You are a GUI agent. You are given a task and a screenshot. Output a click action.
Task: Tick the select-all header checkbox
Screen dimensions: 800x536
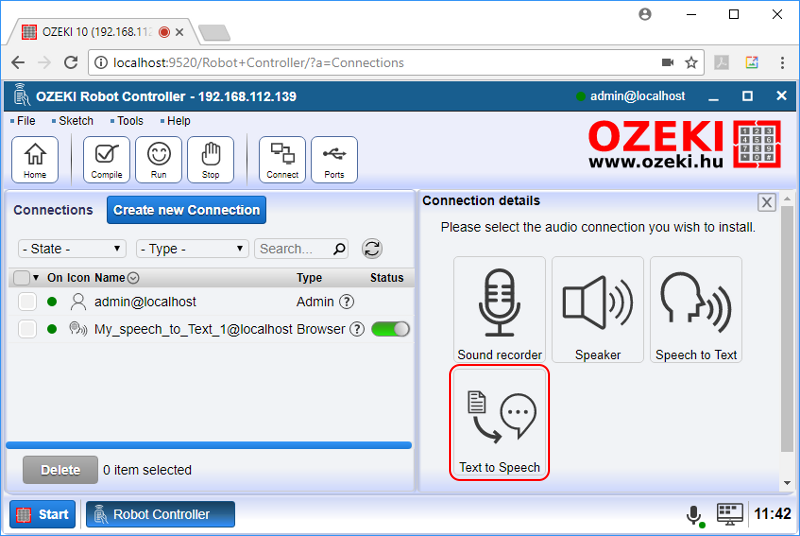(x=21, y=278)
